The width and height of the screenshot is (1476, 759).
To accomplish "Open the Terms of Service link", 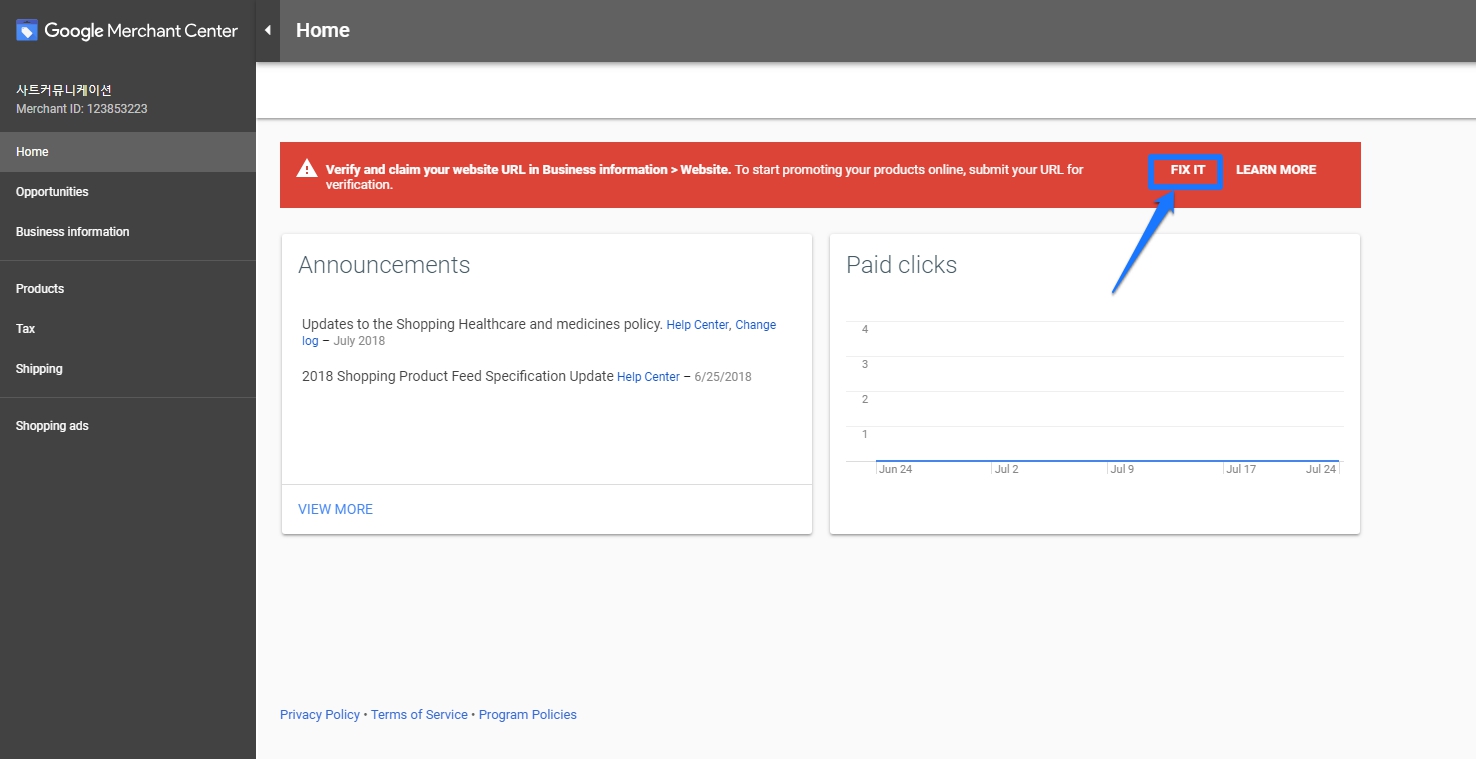I will 419,715.
